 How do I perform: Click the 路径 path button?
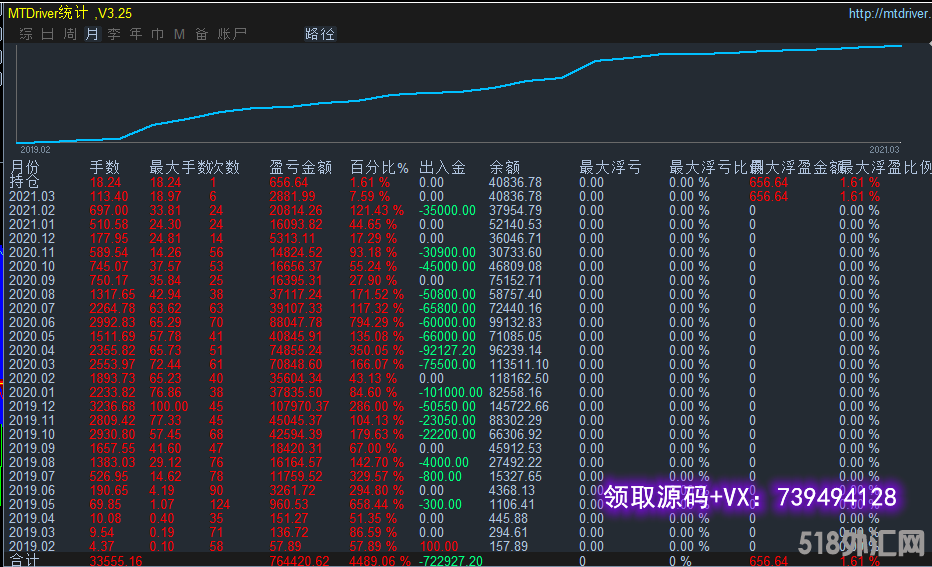[x=320, y=34]
